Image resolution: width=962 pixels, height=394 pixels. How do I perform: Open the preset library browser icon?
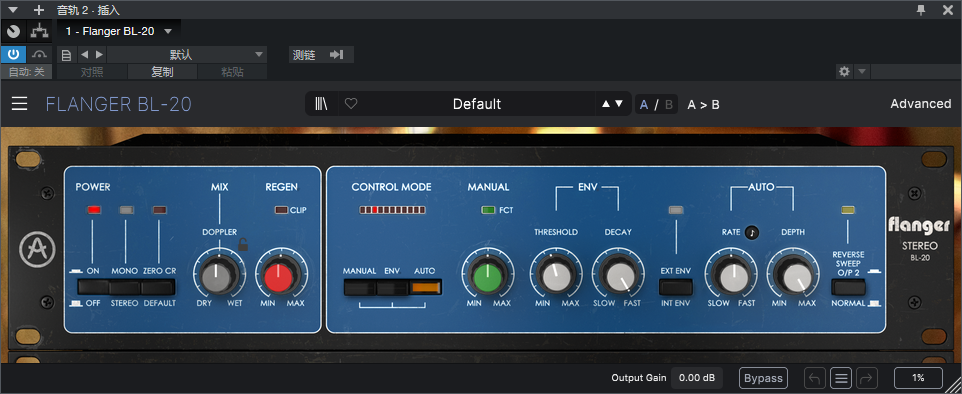point(321,104)
